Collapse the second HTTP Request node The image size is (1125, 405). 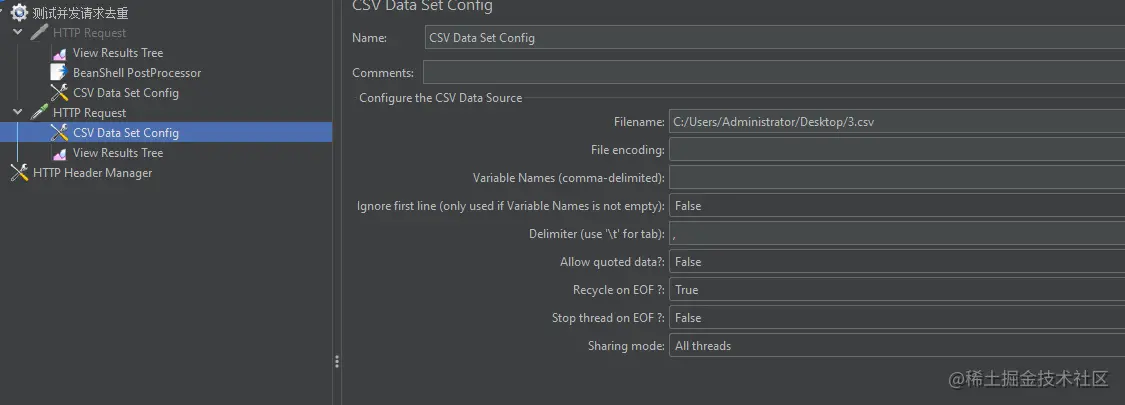[x=18, y=113]
